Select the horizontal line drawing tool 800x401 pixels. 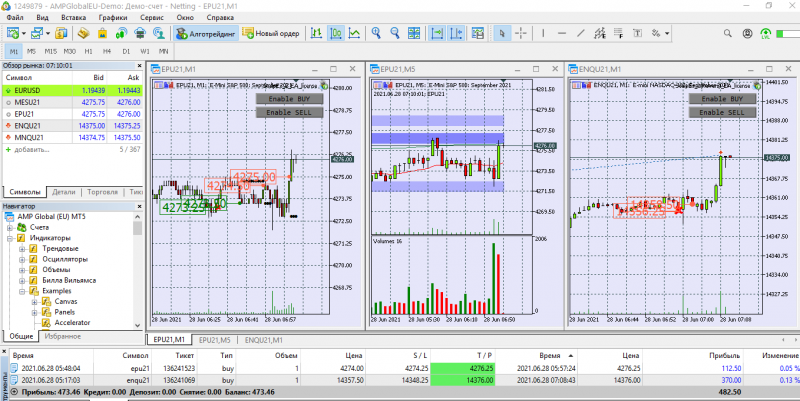click(562, 34)
